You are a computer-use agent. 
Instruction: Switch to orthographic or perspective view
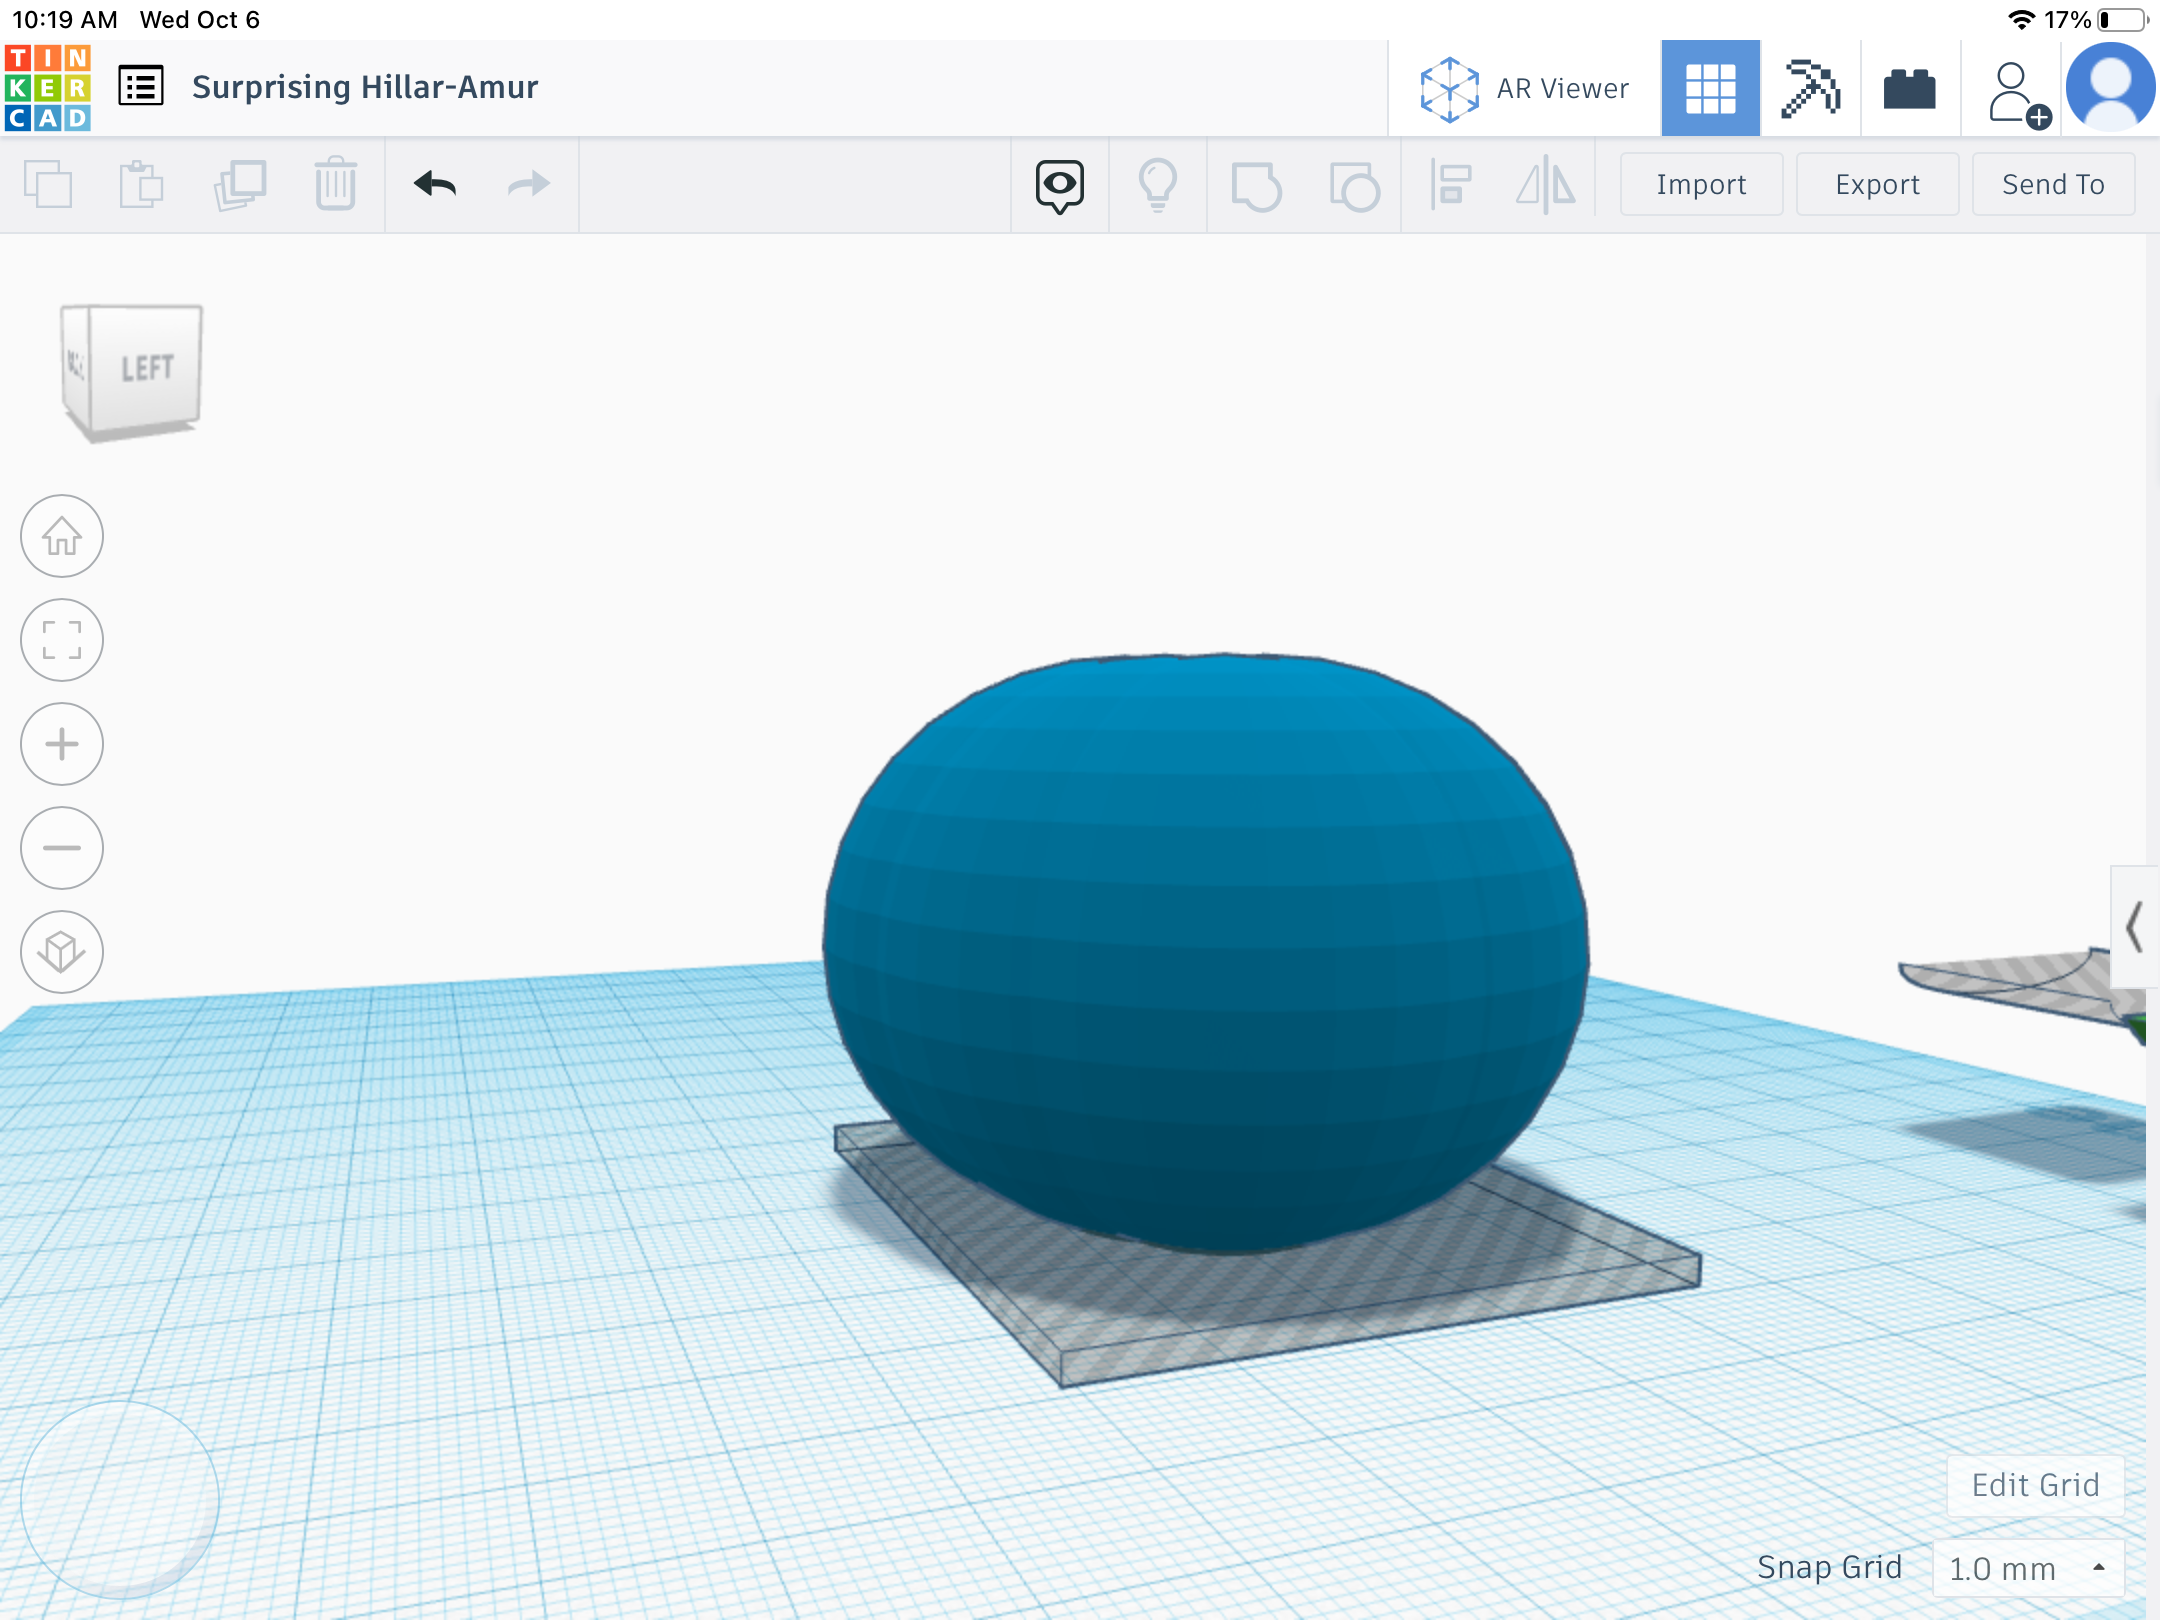(62, 952)
